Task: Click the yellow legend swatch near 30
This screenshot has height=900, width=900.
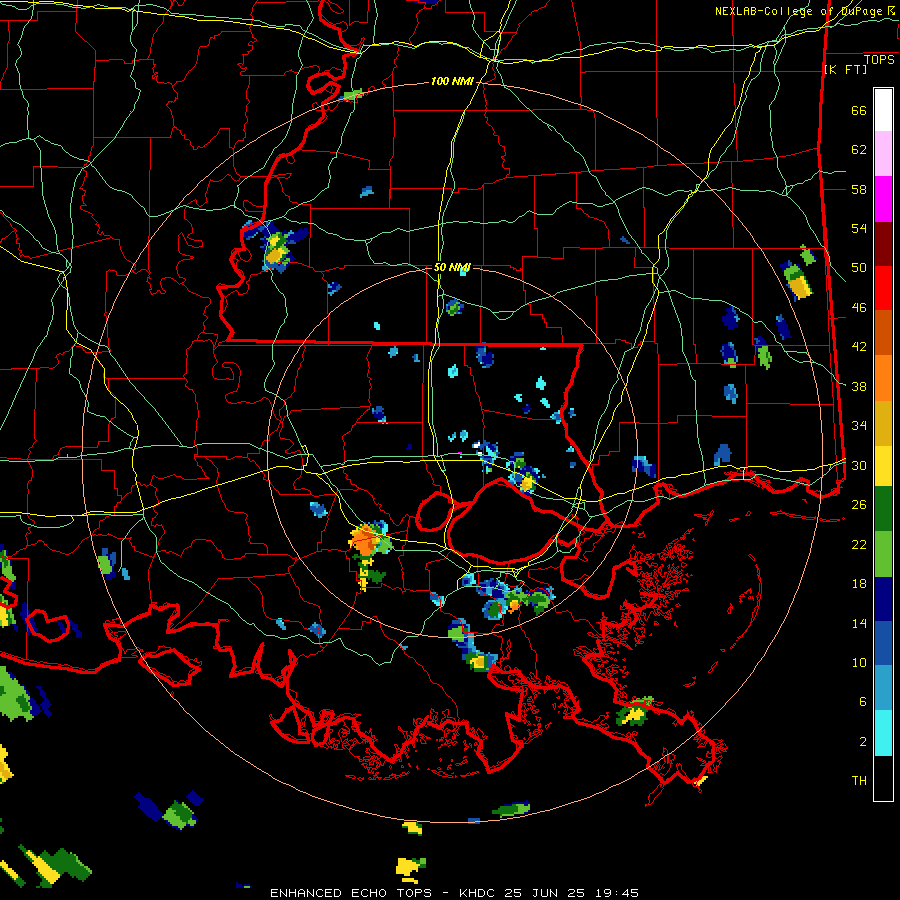Action: 883,466
